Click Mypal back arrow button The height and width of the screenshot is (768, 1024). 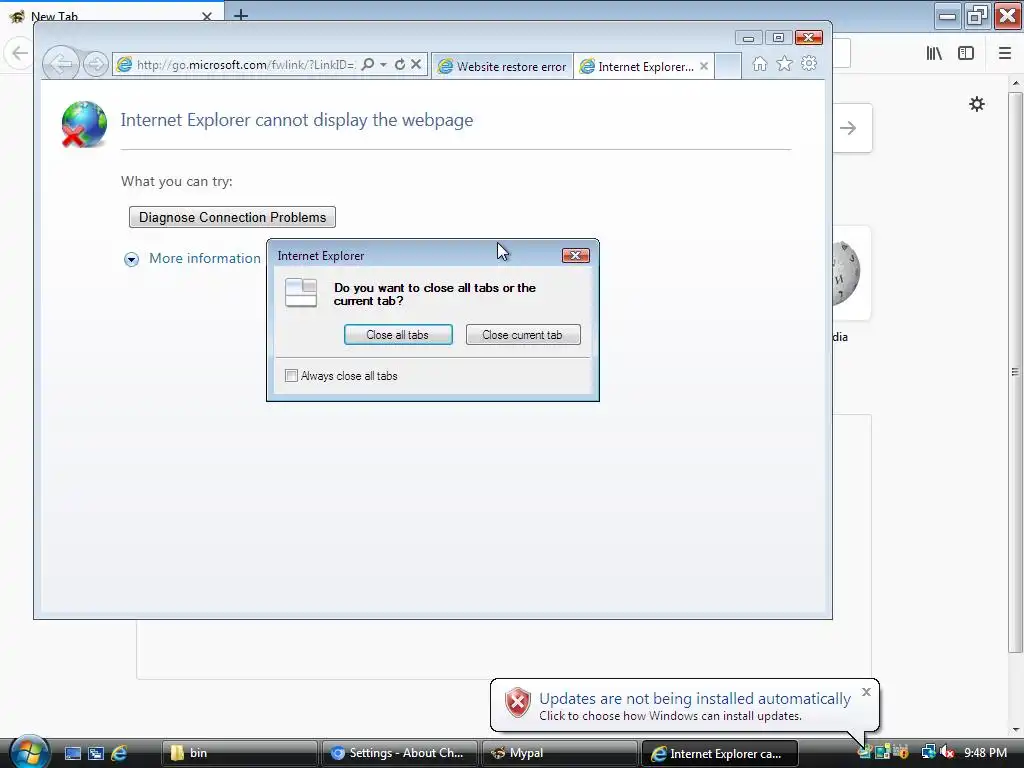[19, 53]
